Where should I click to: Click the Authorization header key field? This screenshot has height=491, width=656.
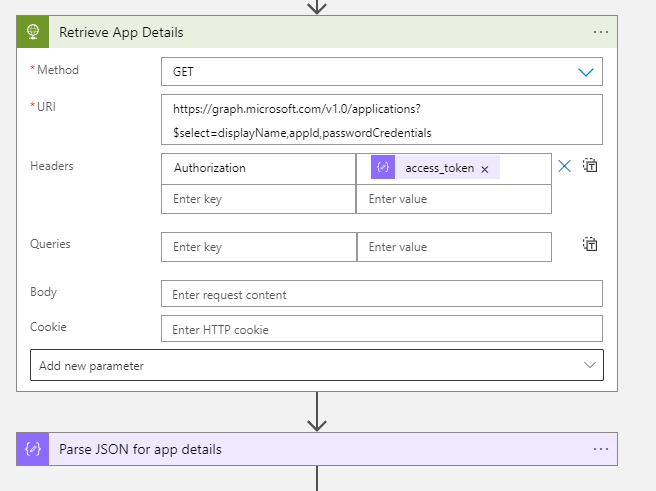[x=258, y=168]
